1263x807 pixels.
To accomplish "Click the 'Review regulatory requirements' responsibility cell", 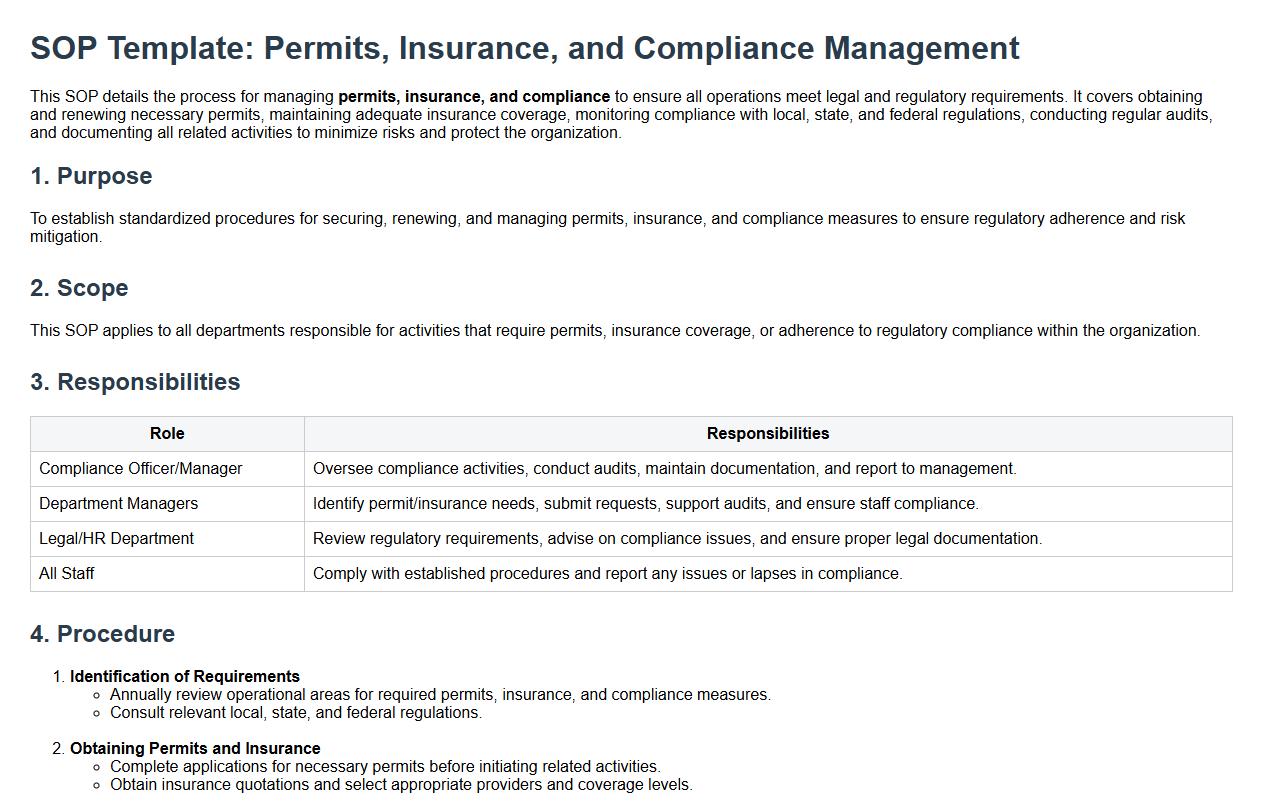I will (677, 539).
